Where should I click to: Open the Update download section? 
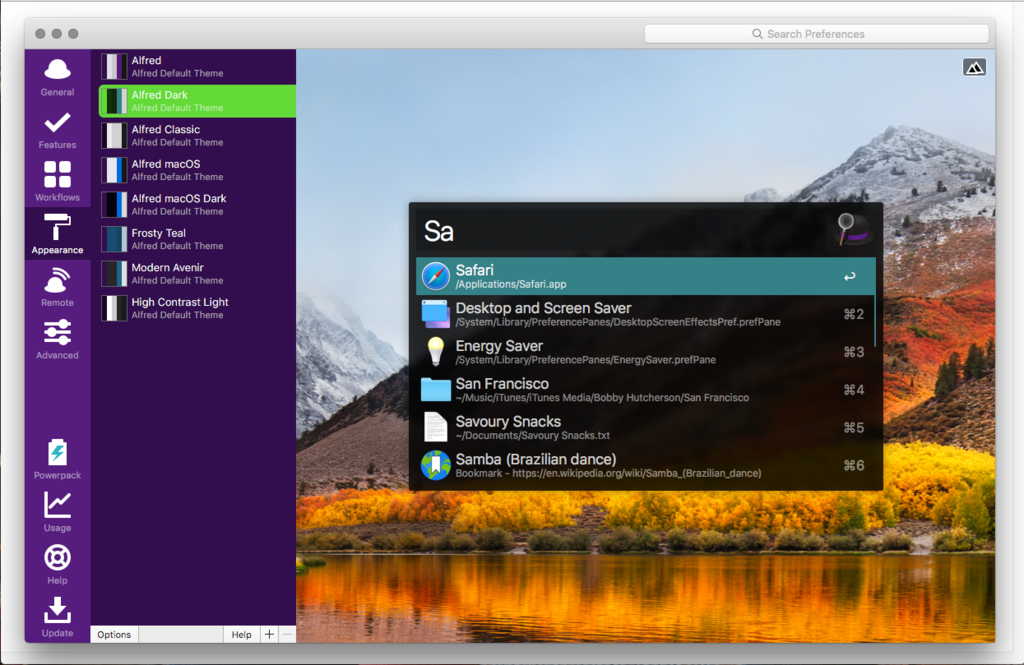(57, 617)
